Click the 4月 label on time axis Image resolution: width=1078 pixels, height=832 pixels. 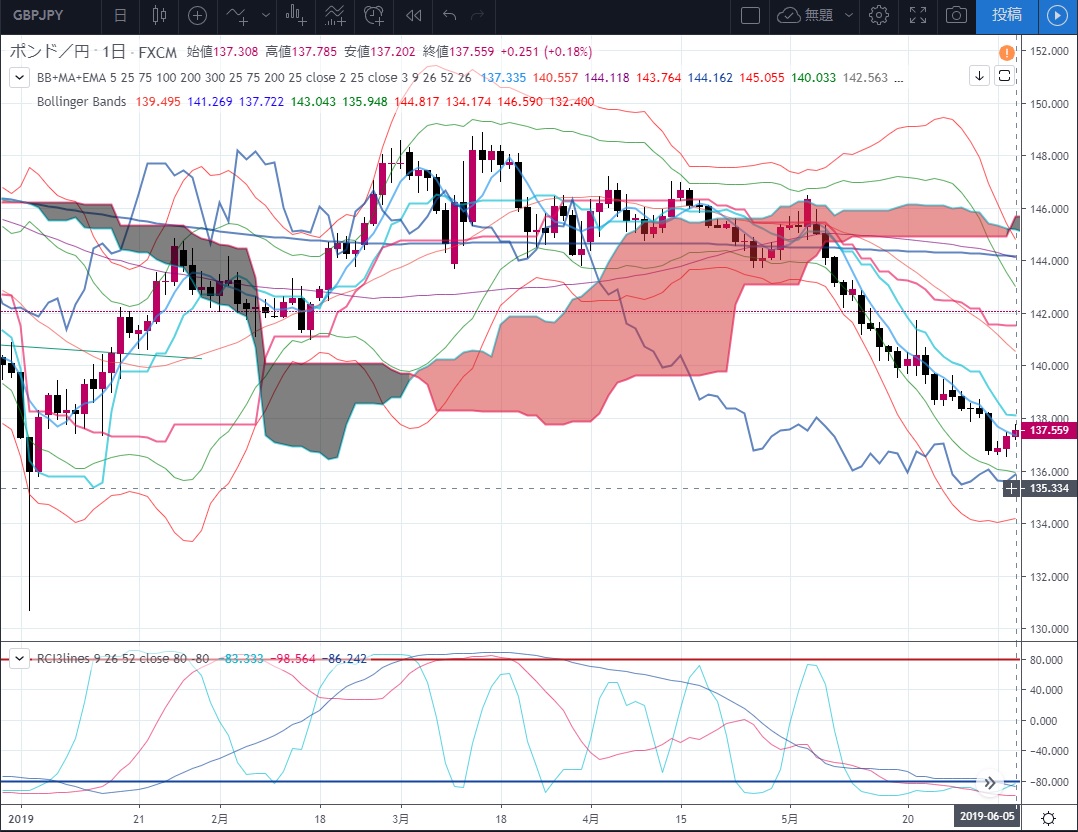[x=590, y=819]
